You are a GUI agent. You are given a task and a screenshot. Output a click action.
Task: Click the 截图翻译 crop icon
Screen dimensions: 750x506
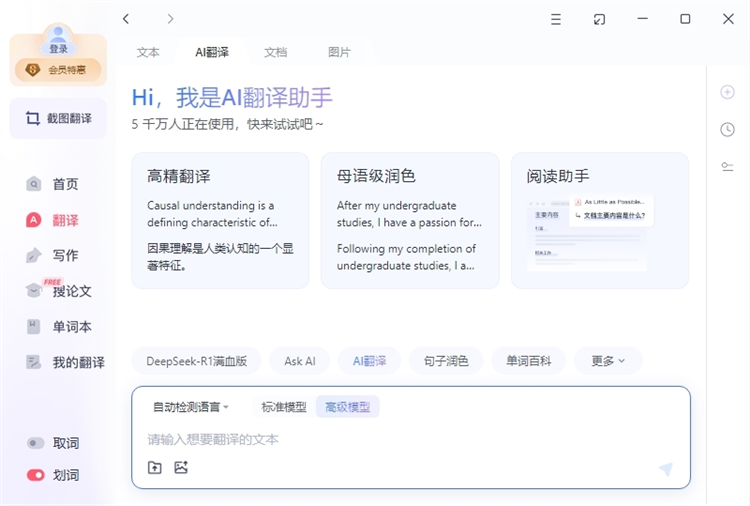pos(33,118)
